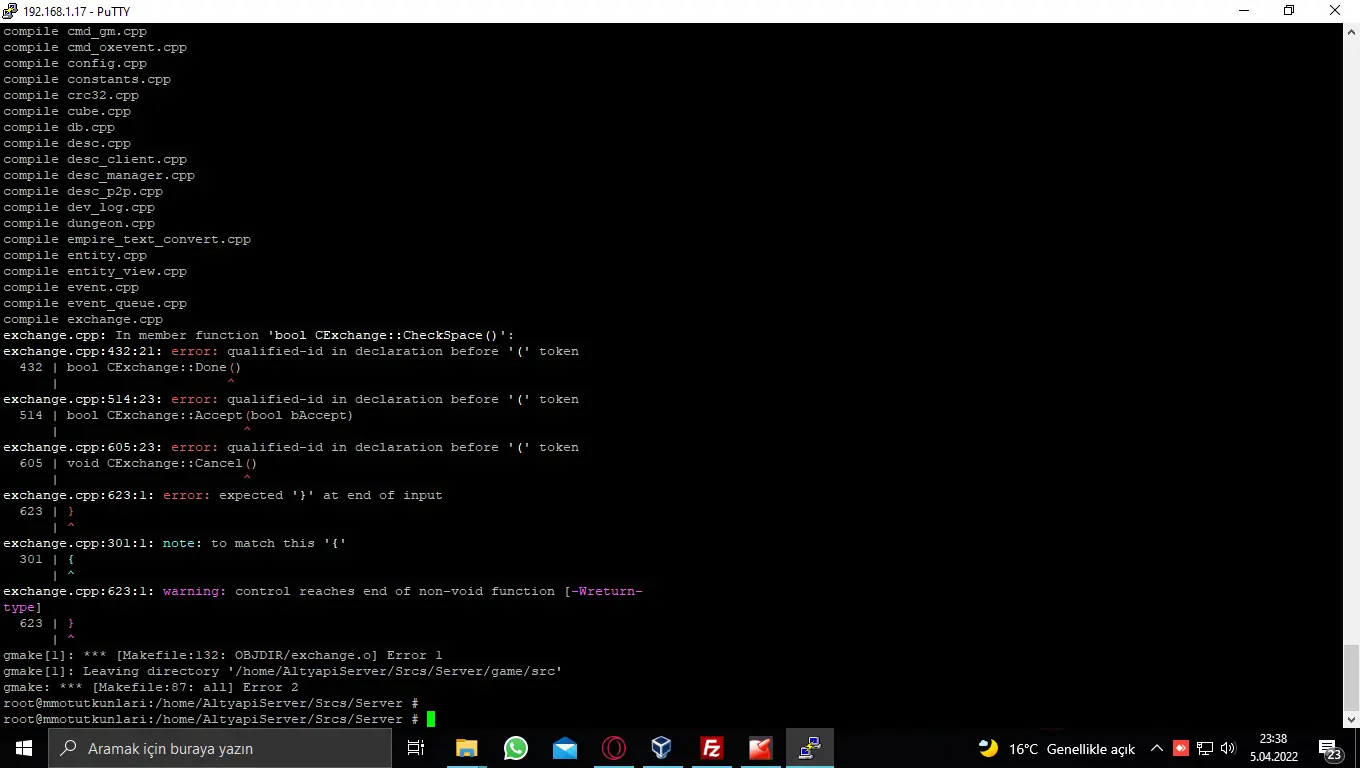Viewport: 1360px width, 768px height.
Task: Open the Opera GX browser
Action: click(613, 747)
